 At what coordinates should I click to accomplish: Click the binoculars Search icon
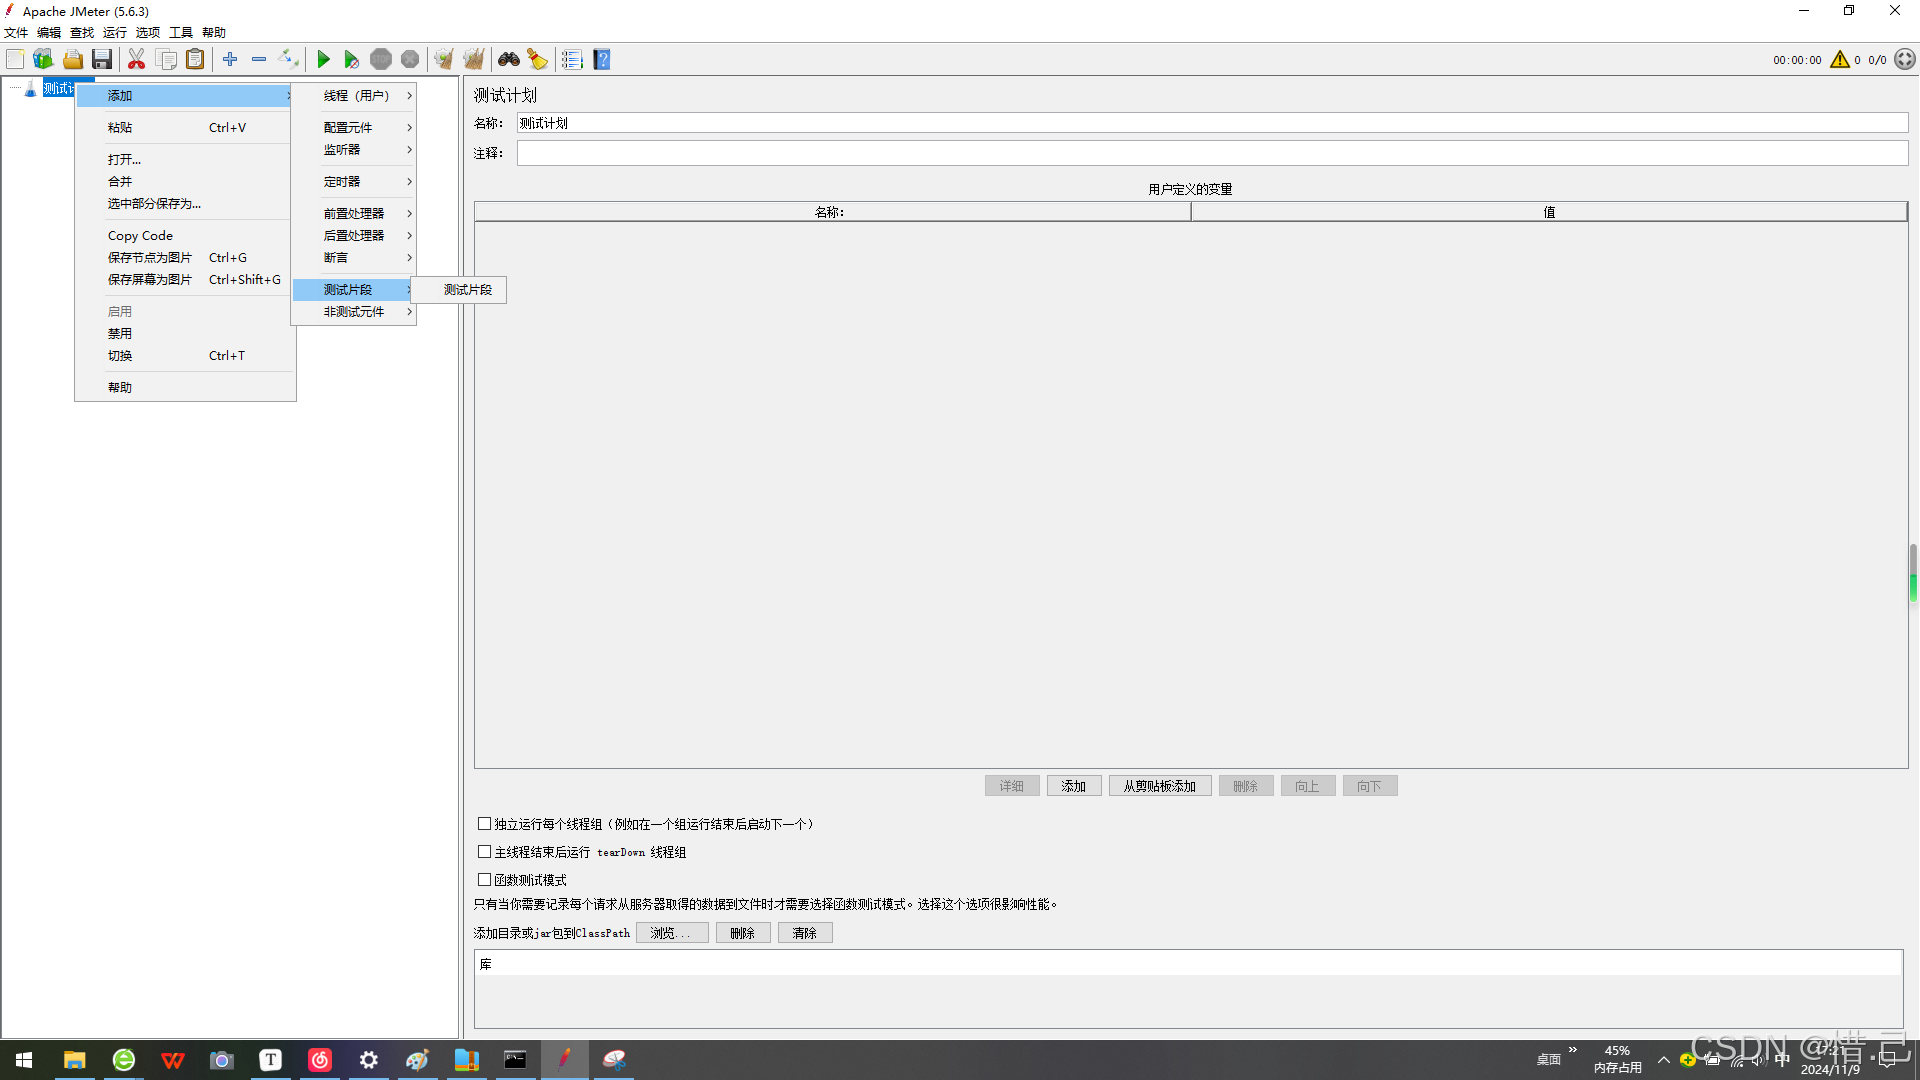coord(509,60)
